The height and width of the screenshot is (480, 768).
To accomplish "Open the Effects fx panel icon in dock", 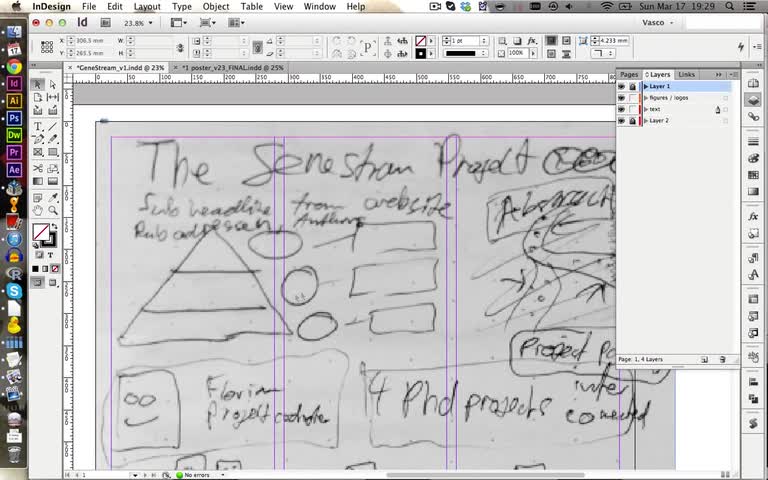I will pyautogui.click(x=753, y=216).
